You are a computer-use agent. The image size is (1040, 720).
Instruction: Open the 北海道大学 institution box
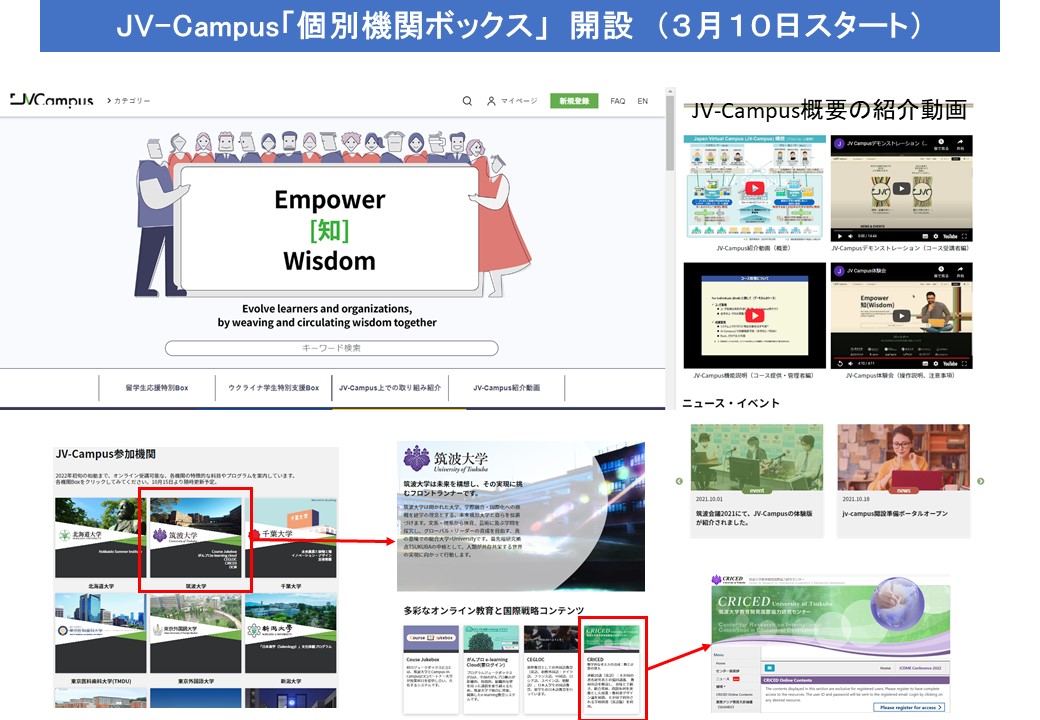pyautogui.click(x=101, y=543)
